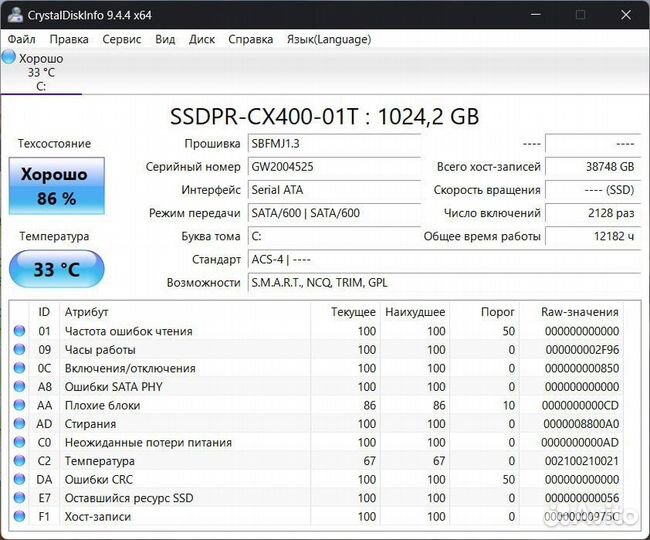
Task: Select the Плохие блоки attribute name
Action: pyautogui.click(x=102, y=405)
